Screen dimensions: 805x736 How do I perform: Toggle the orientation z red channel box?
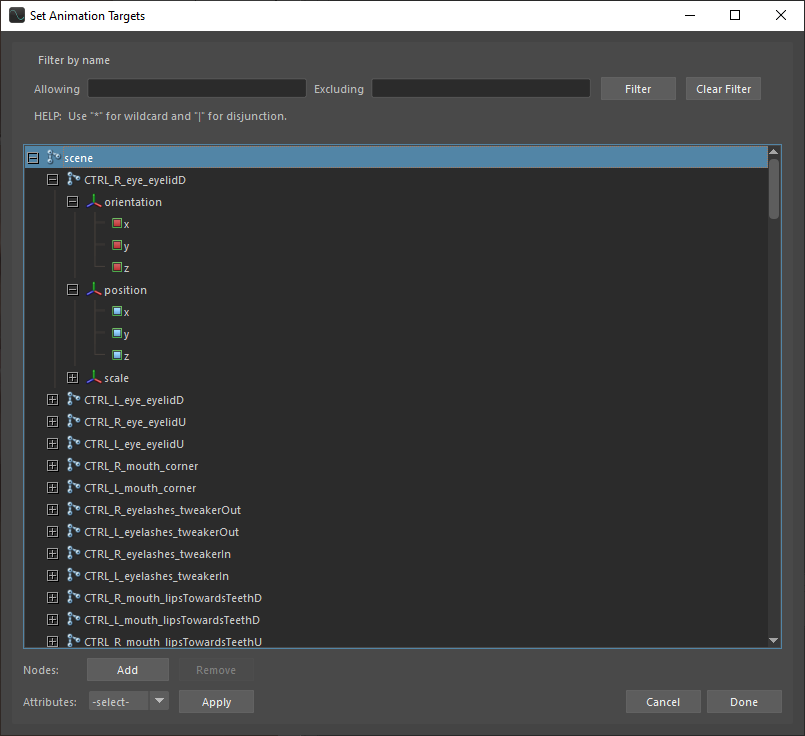pyautogui.click(x=117, y=268)
